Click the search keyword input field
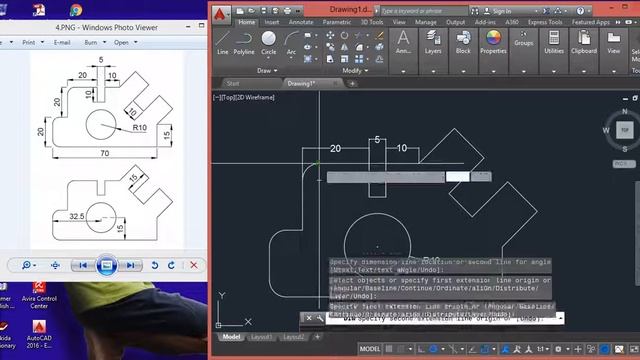 [424, 11]
